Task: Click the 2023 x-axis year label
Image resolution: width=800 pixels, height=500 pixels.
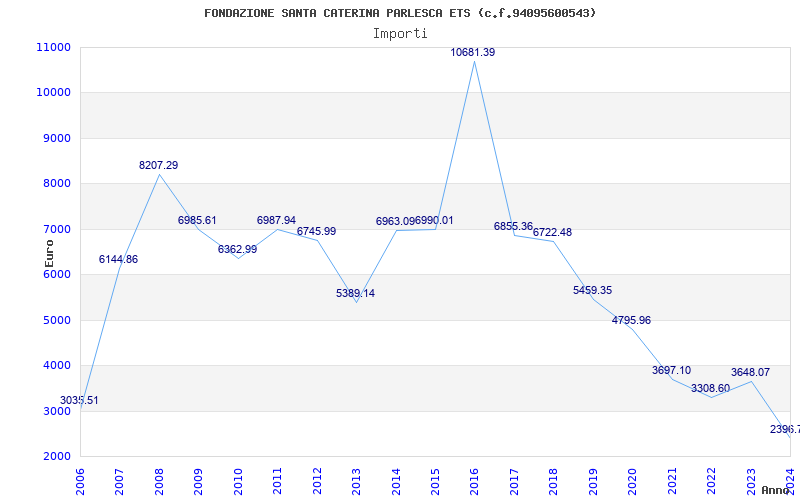Action: click(x=751, y=482)
